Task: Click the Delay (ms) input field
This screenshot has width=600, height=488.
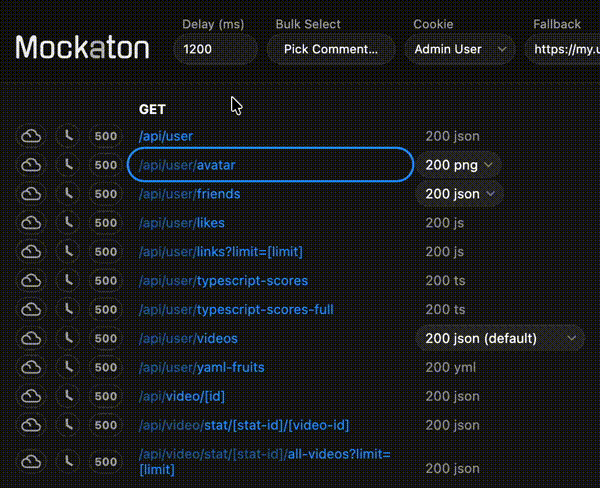Action: coord(215,49)
